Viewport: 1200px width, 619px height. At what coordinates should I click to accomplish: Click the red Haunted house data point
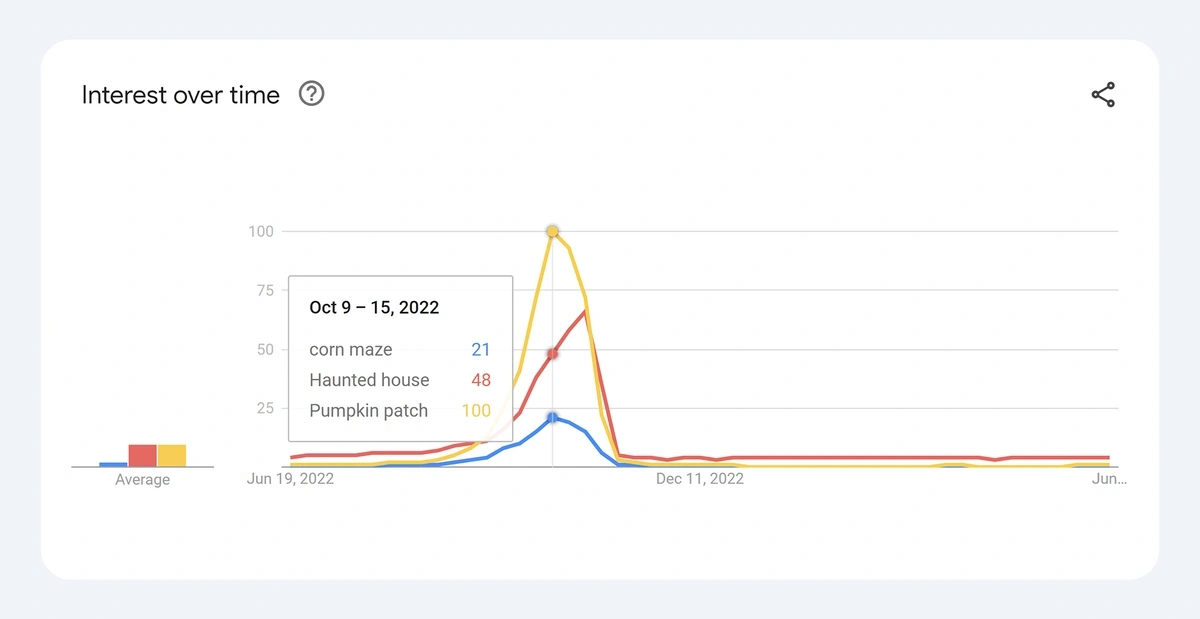[552, 354]
